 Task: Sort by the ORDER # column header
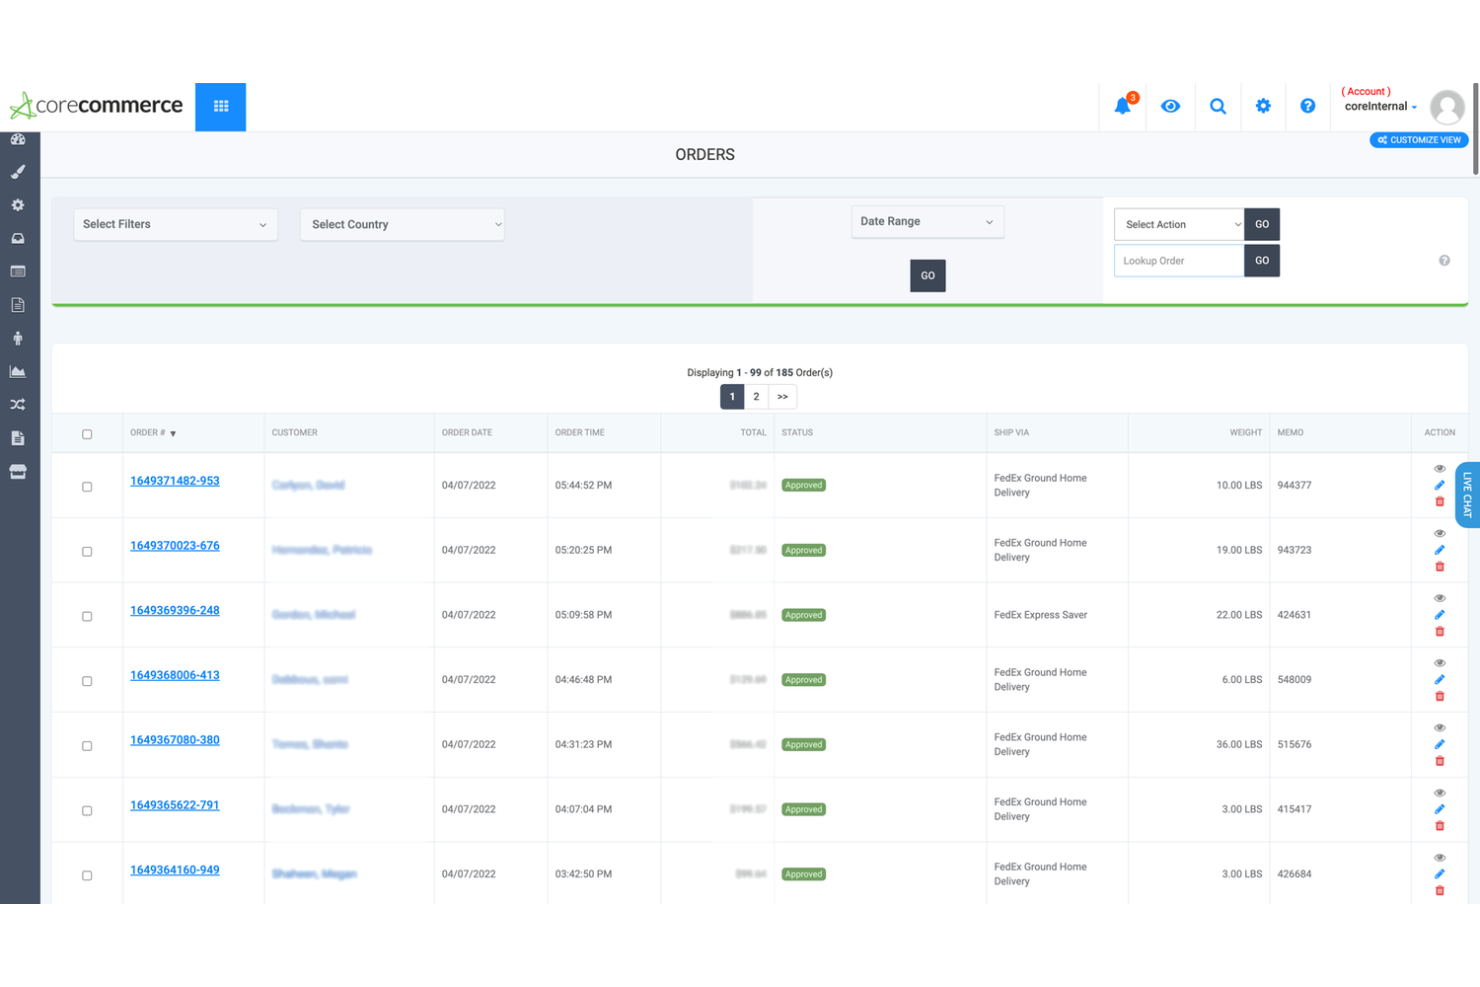(153, 433)
